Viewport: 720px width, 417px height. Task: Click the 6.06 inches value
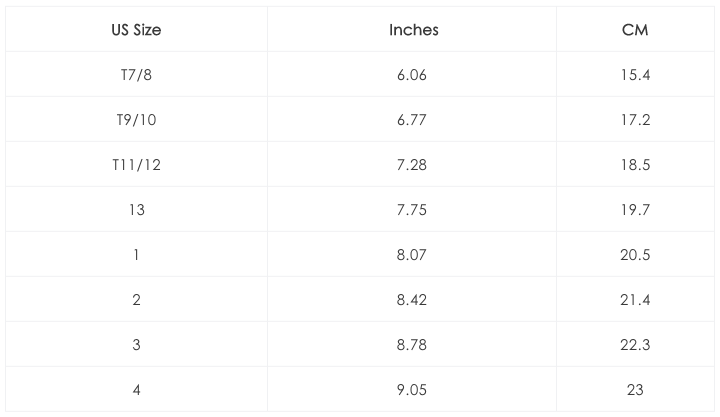413,75
